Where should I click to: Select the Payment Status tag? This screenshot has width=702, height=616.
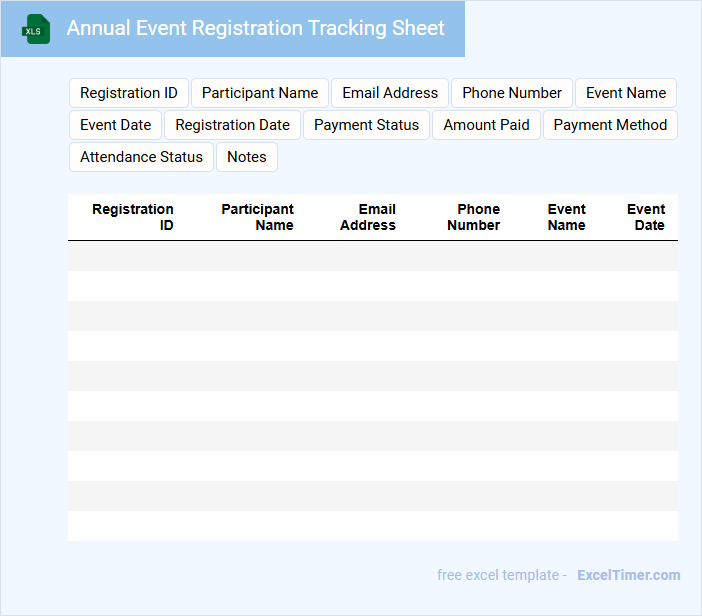[x=367, y=125]
